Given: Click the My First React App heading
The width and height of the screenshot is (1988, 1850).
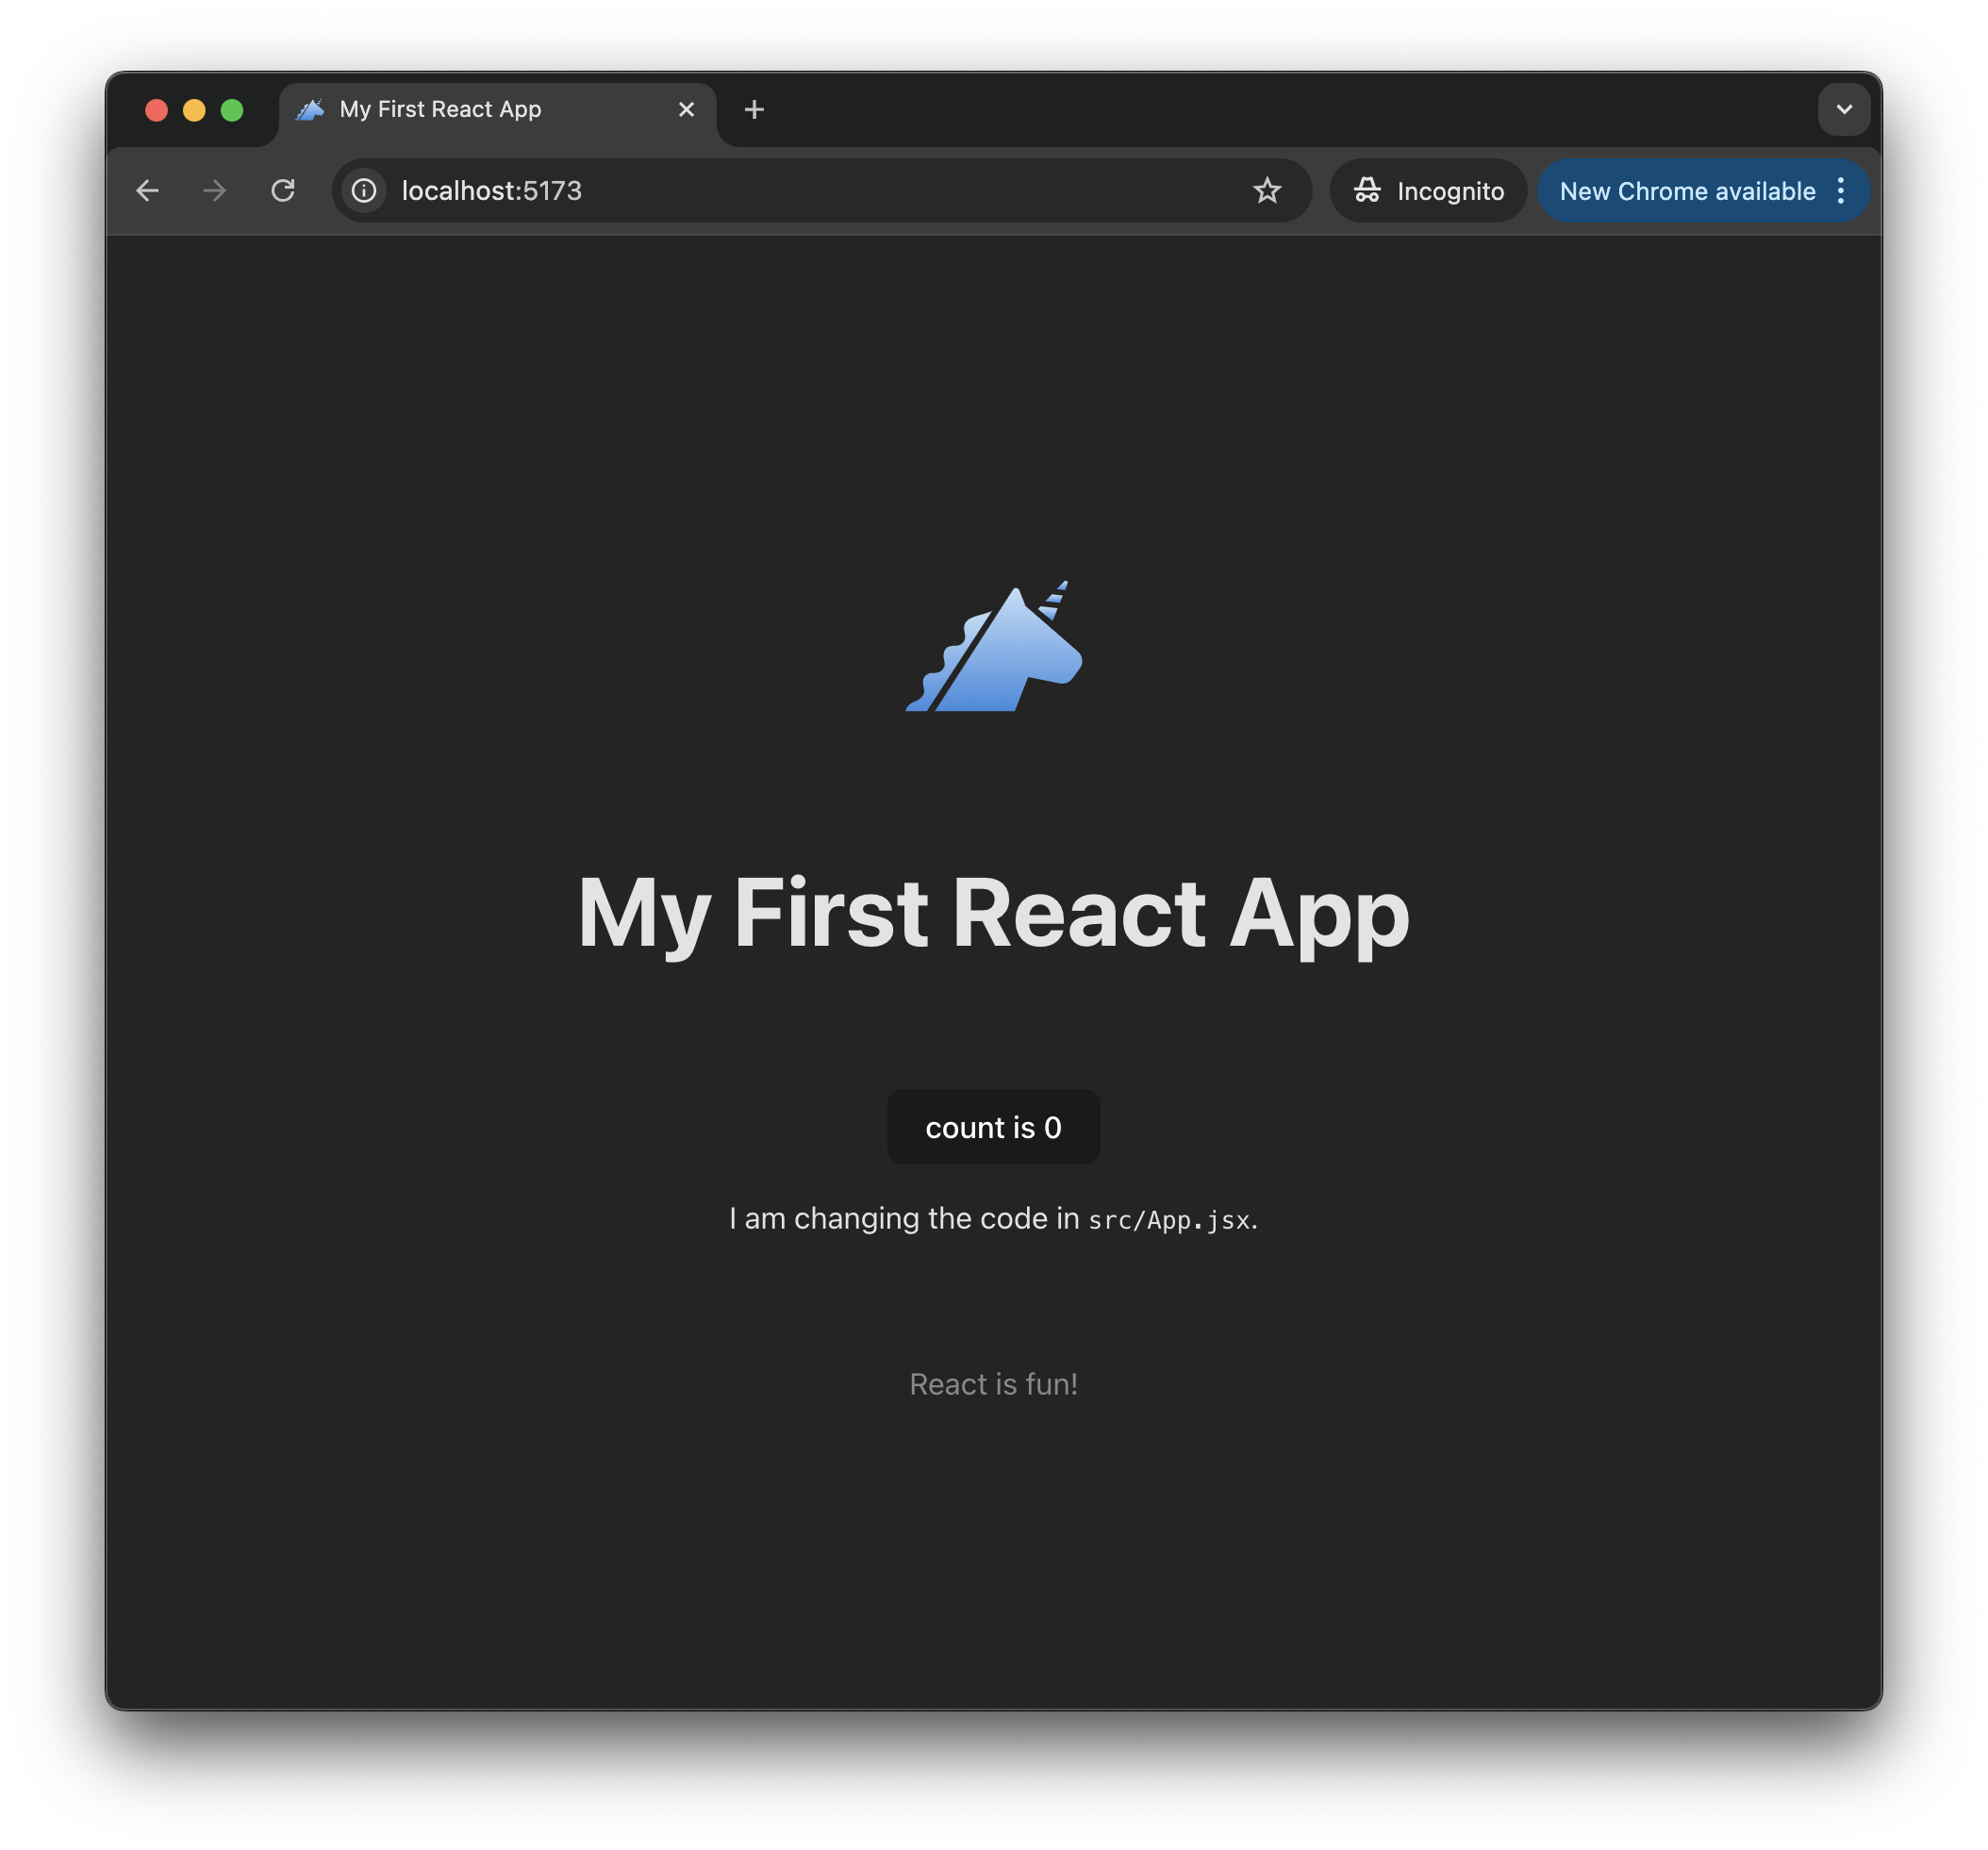Looking at the screenshot, I should coord(993,913).
